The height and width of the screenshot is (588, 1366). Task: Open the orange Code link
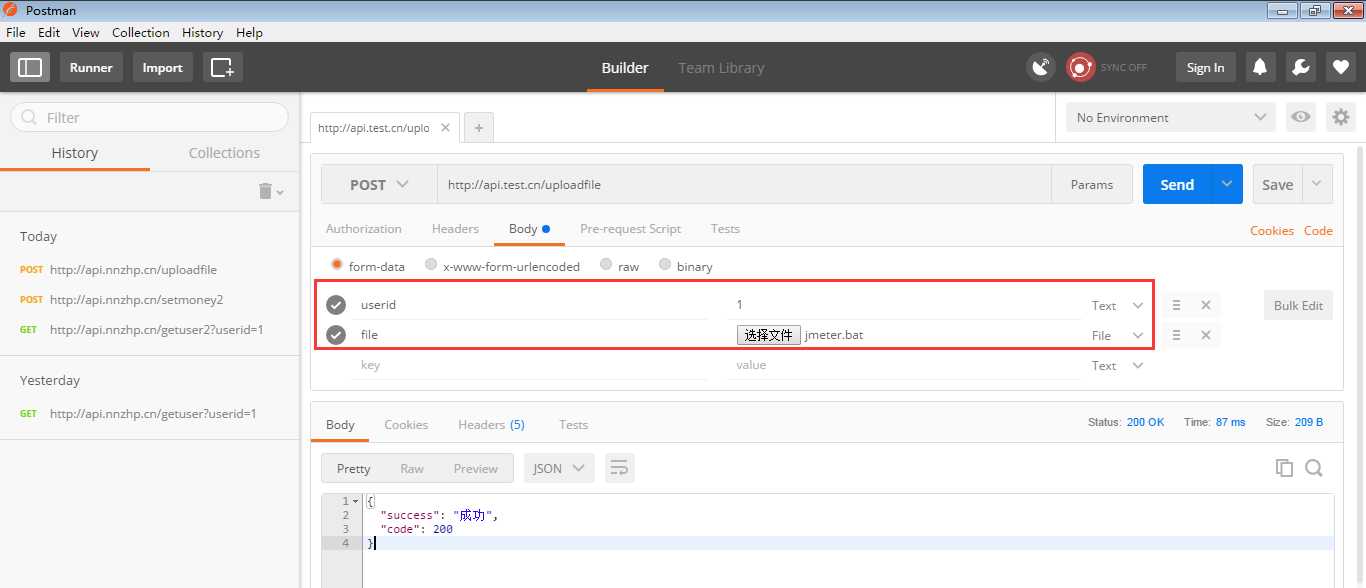[x=1318, y=230]
